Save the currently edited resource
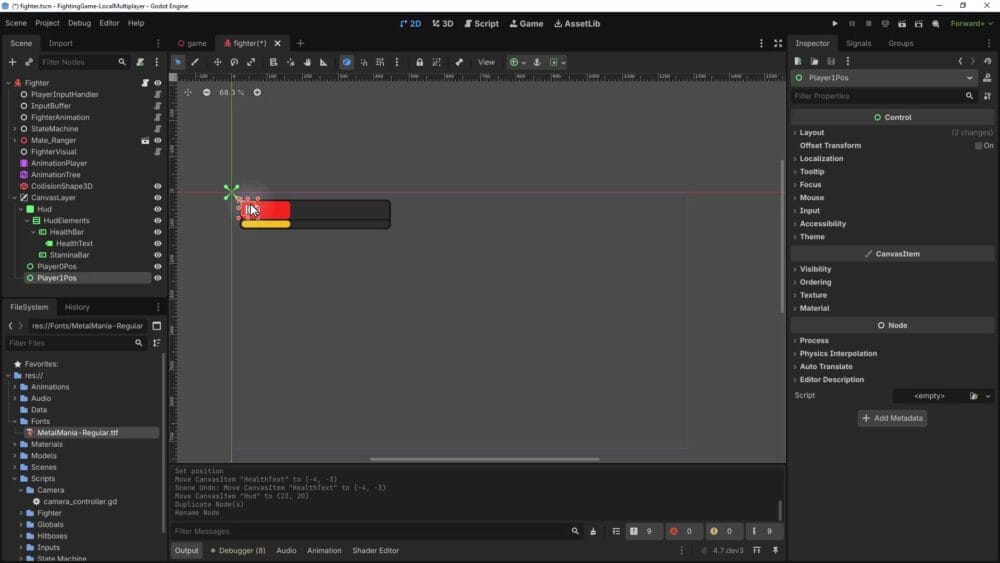 pyautogui.click(x=831, y=61)
